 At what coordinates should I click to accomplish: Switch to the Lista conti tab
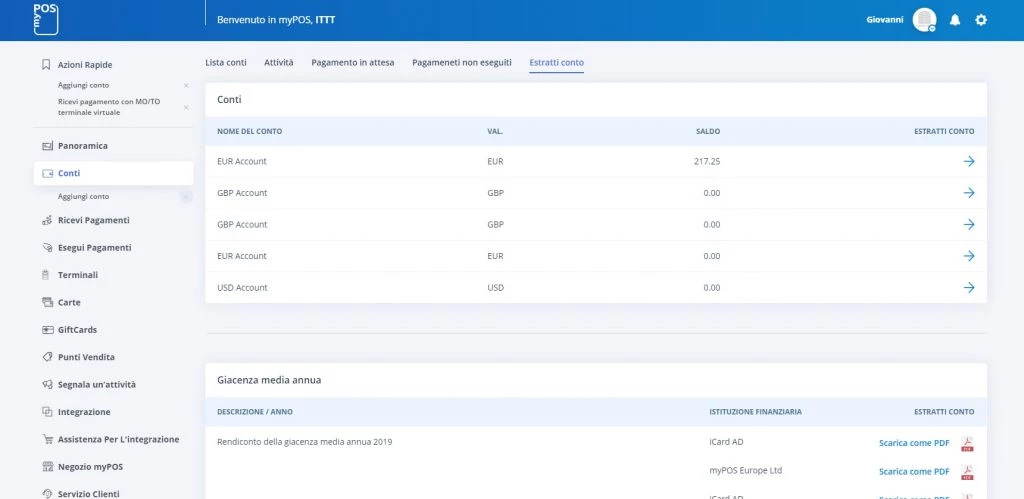[226, 63]
